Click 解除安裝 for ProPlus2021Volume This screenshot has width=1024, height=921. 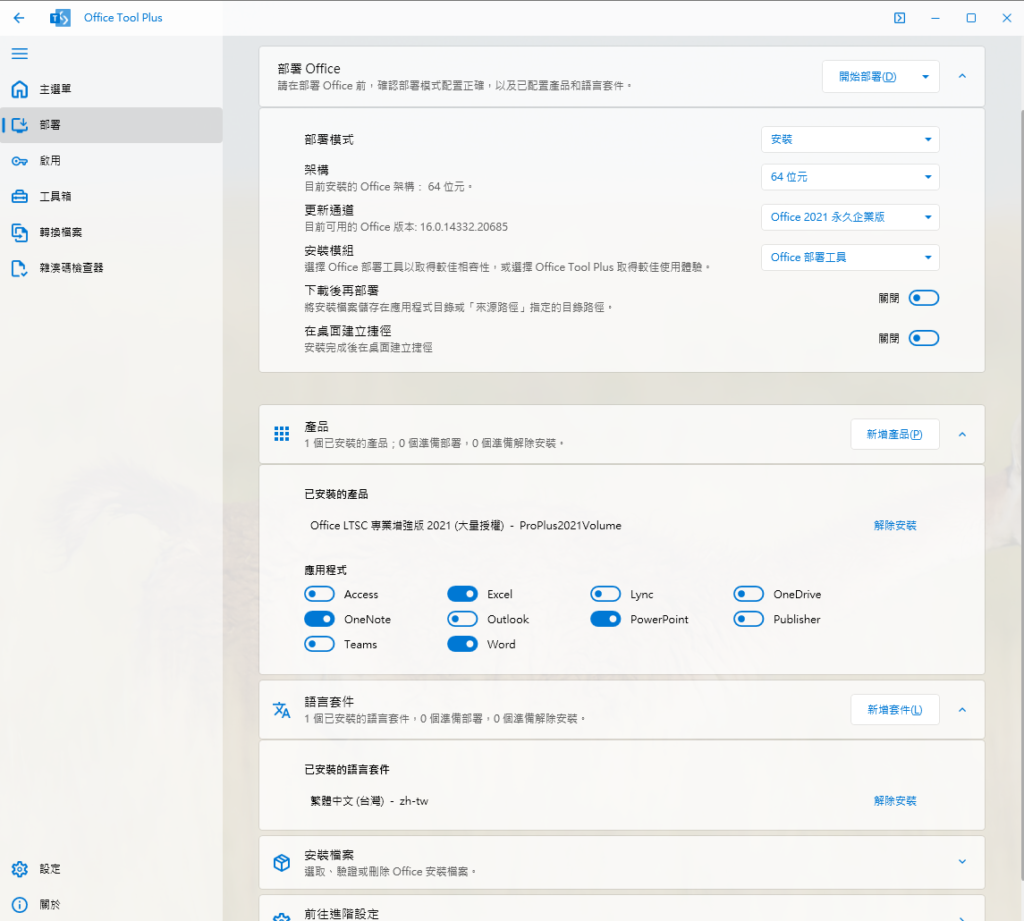pyautogui.click(x=895, y=525)
